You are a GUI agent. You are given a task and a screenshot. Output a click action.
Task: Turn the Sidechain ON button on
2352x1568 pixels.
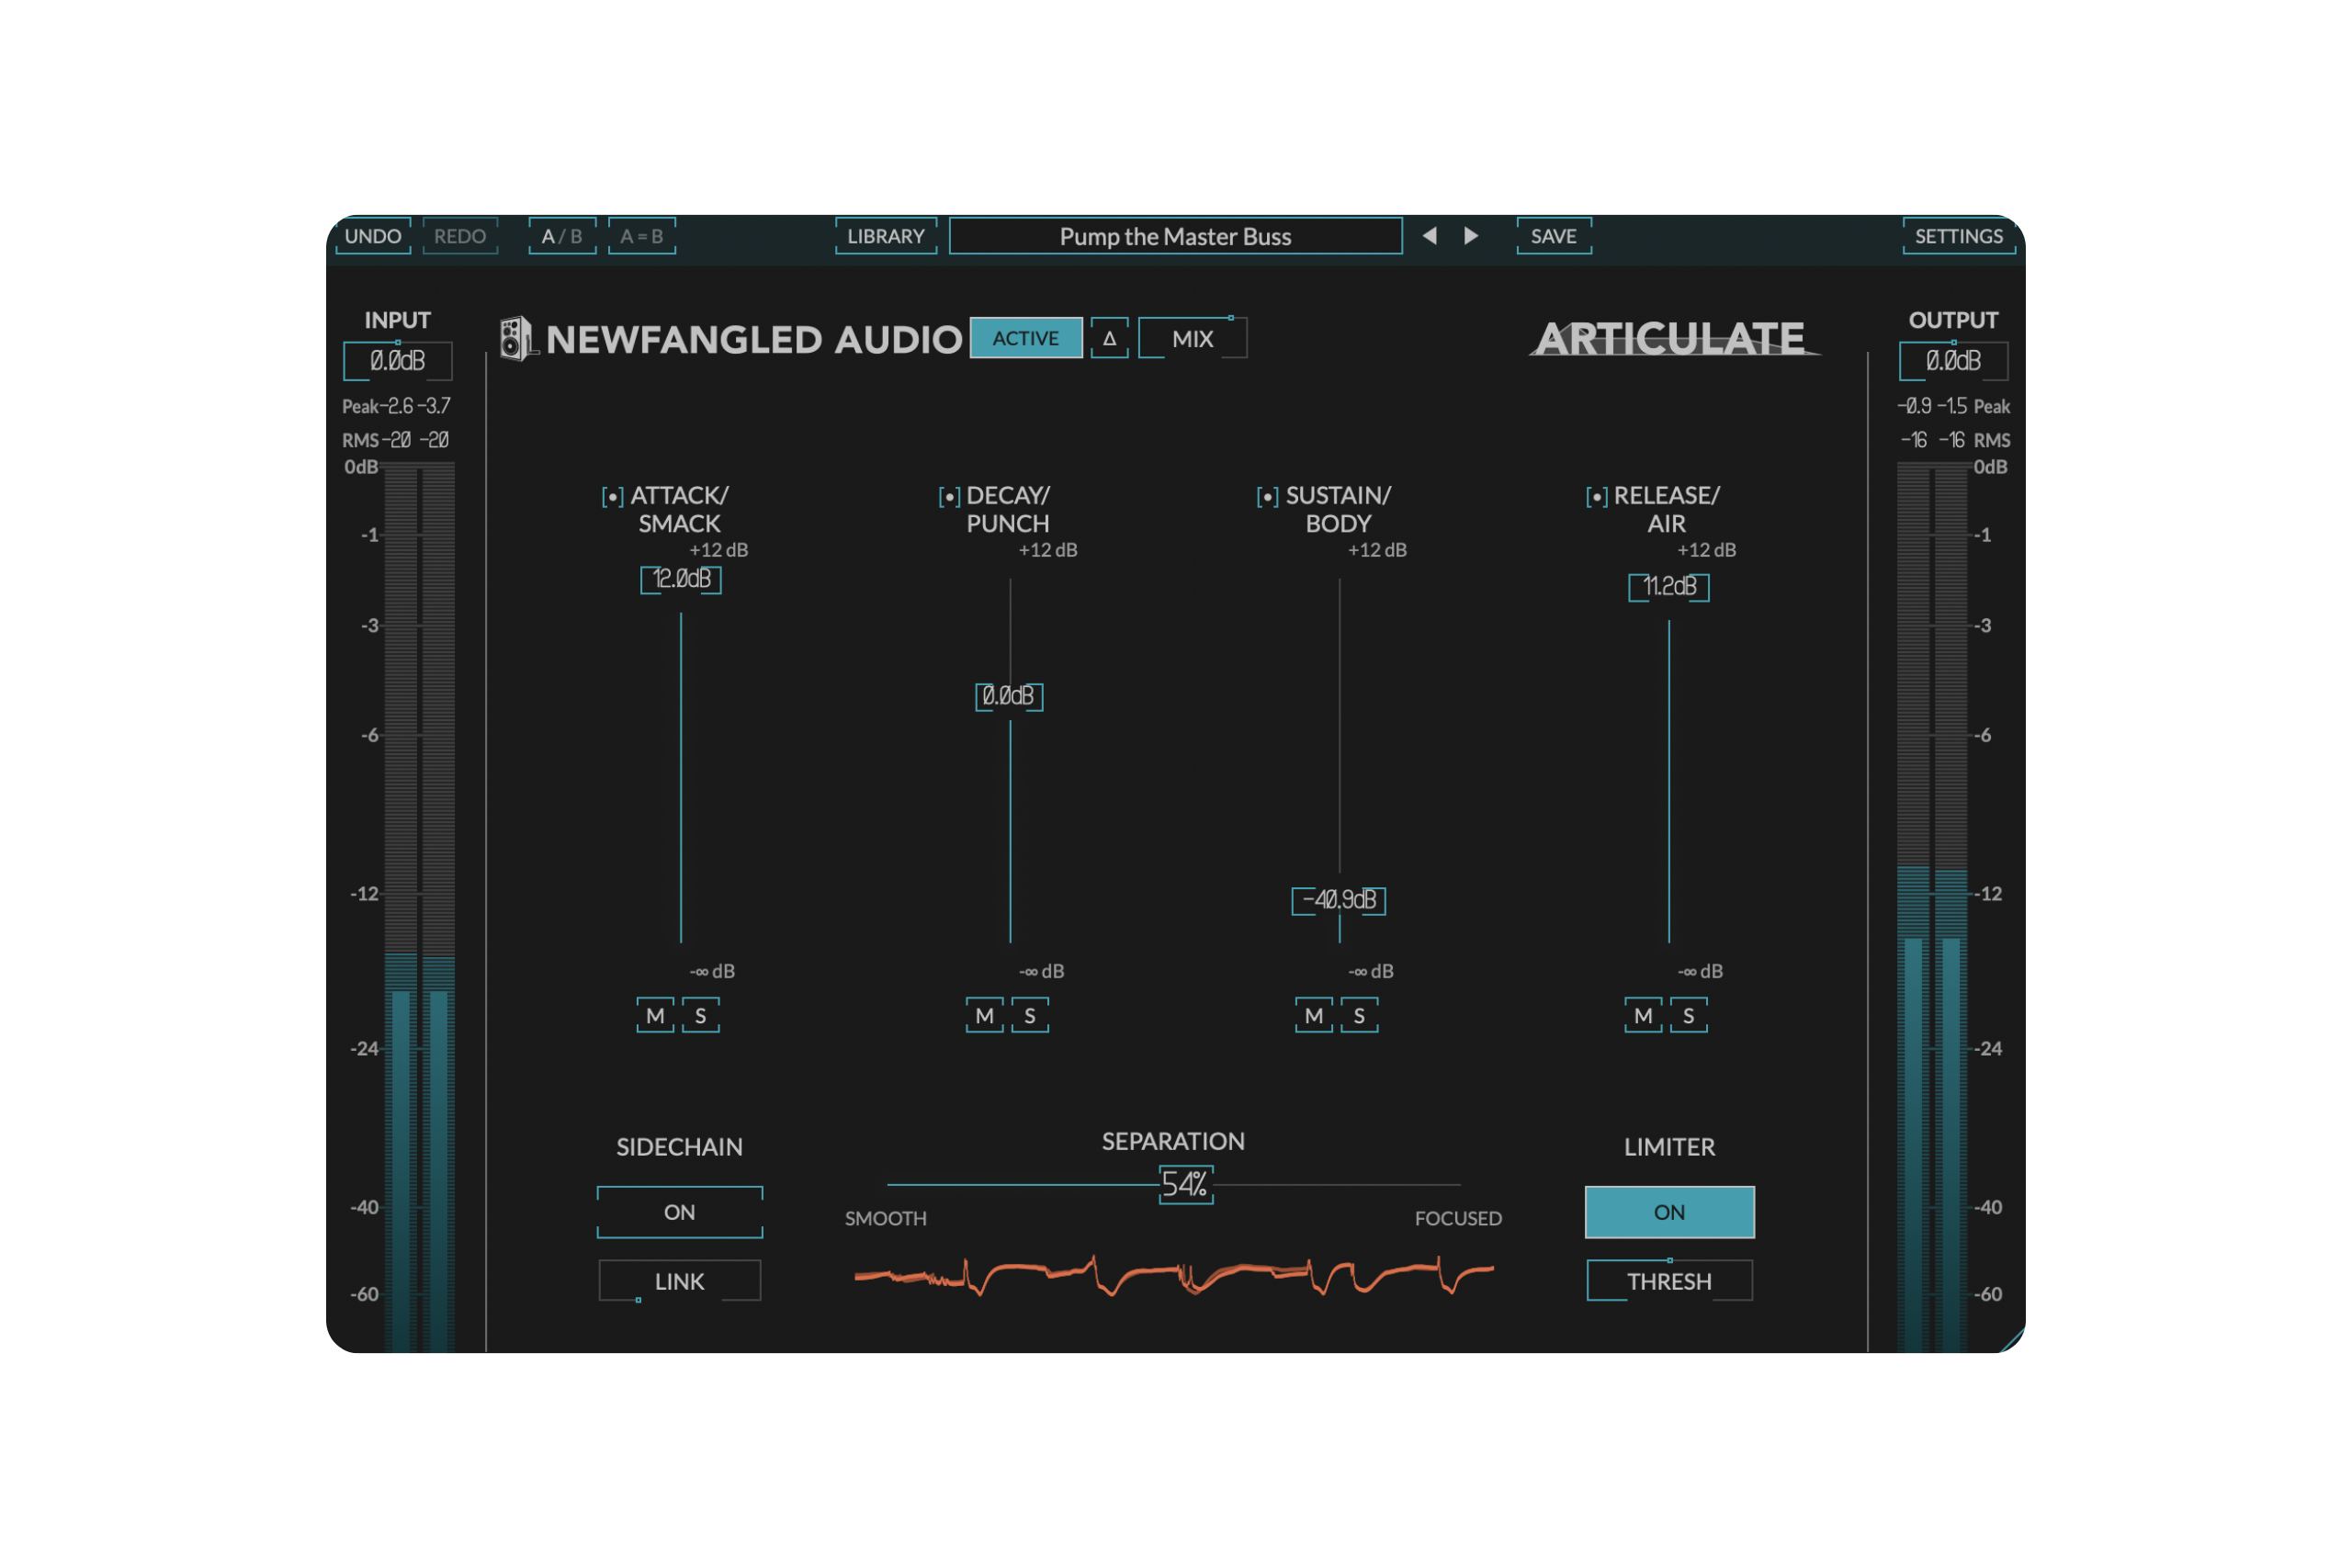680,1212
